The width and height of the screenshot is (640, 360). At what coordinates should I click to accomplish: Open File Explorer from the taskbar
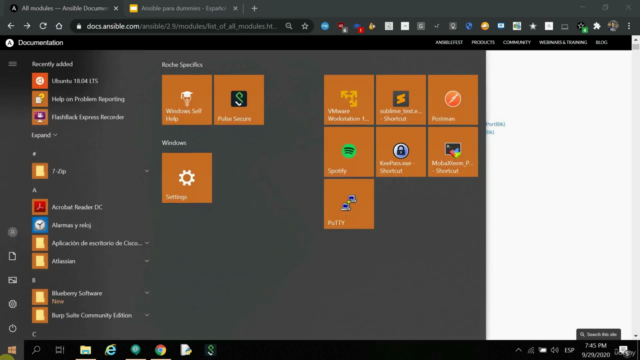click(x=85, y=350)
